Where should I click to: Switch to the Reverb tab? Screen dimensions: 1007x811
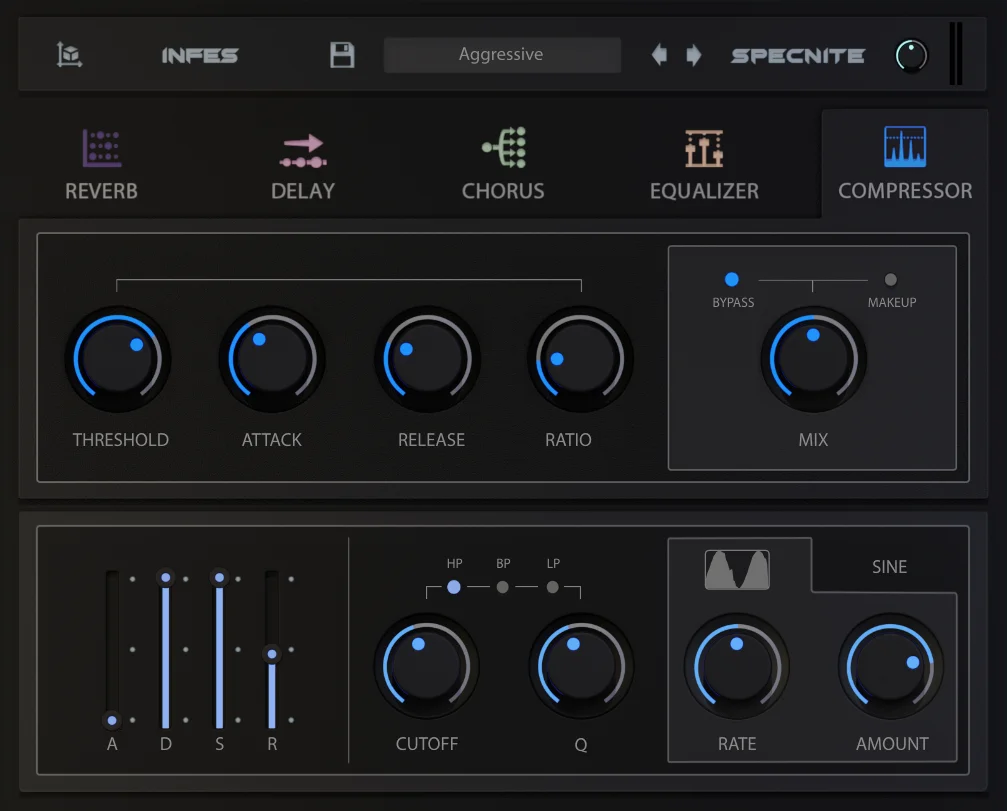(101, 164)
